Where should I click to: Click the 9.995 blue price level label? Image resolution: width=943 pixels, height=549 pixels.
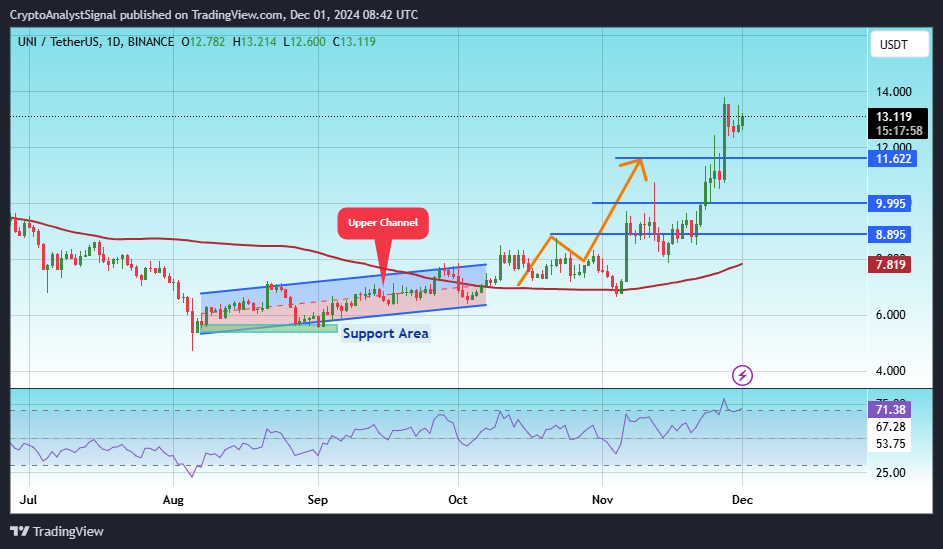click(x=889, y=203)
